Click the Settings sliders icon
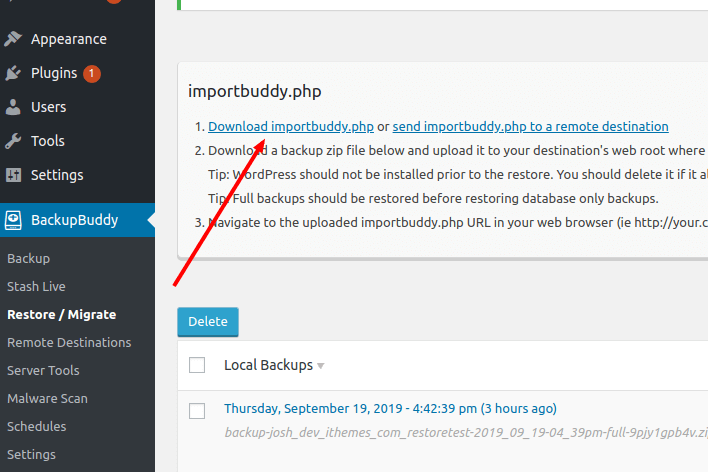This screenshot has height=472, width=708. (13, 175)
